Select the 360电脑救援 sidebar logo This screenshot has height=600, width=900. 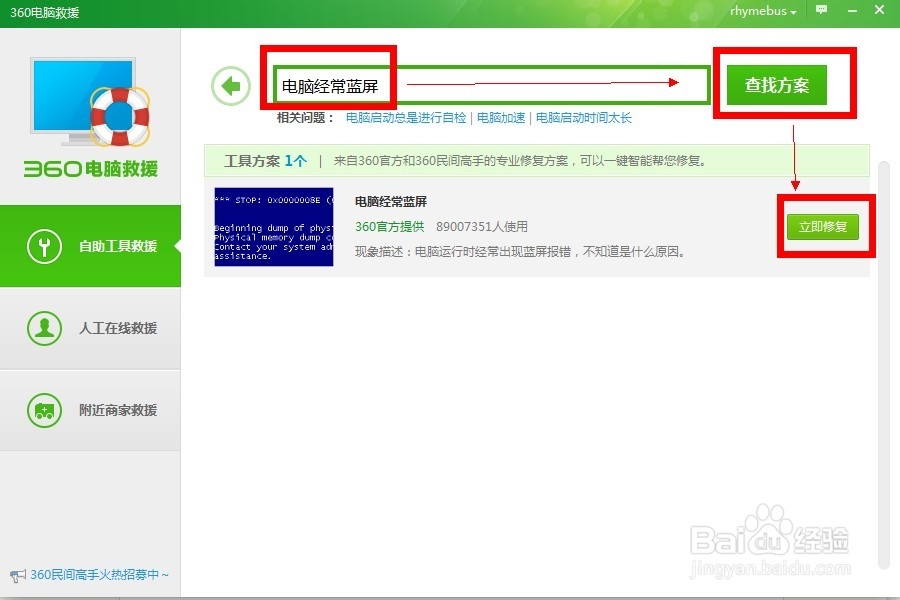[x=90, y=170]
